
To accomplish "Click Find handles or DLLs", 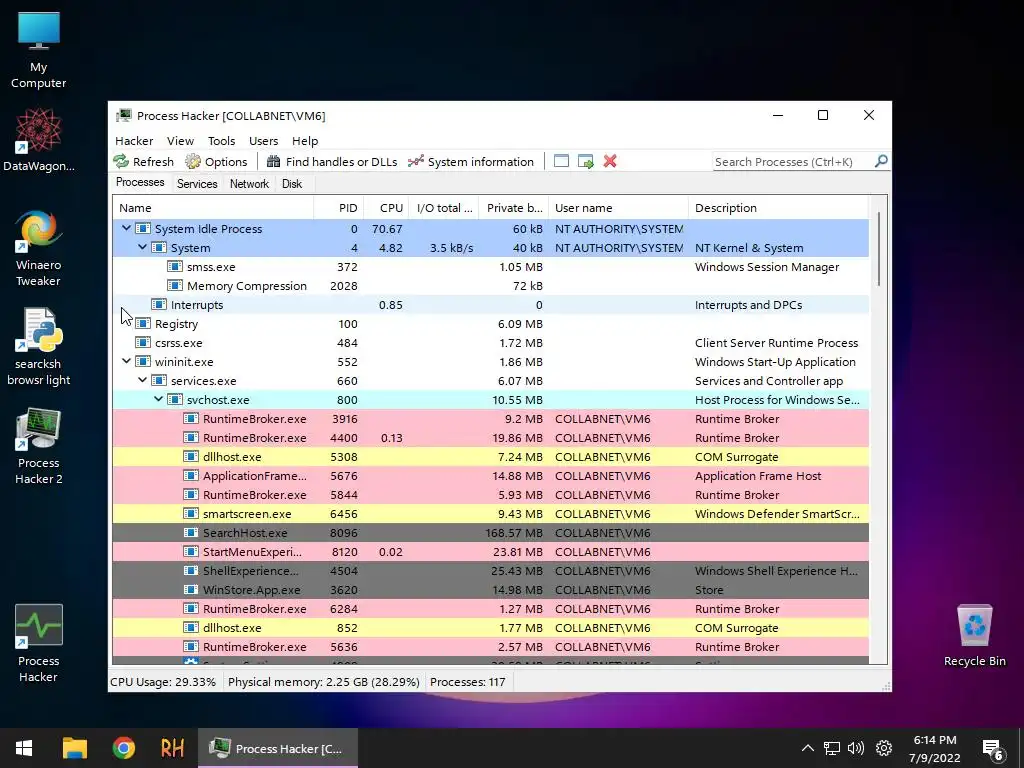I will point(332,161).
